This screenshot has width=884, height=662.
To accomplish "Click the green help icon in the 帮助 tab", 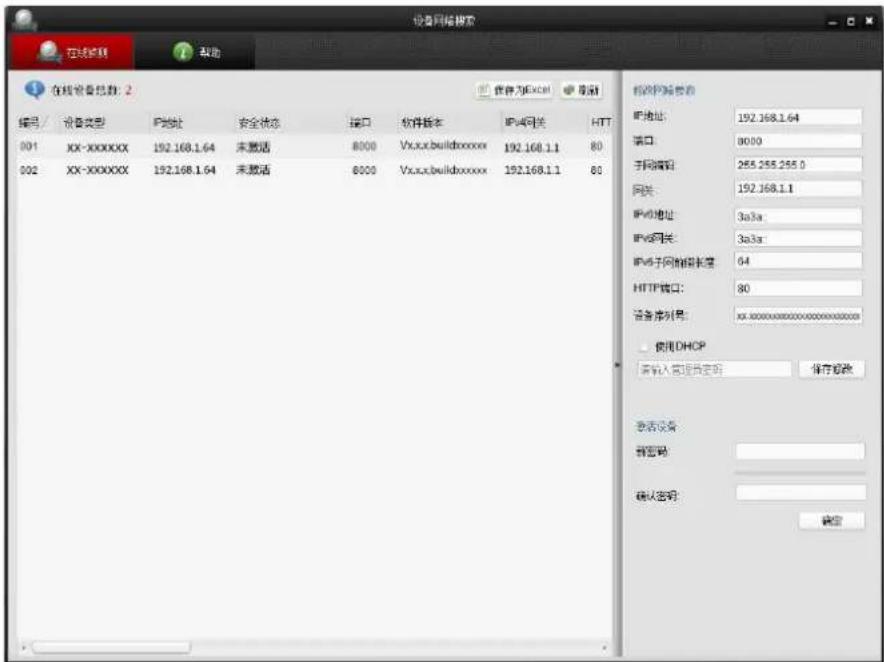I will pos(182,52).
